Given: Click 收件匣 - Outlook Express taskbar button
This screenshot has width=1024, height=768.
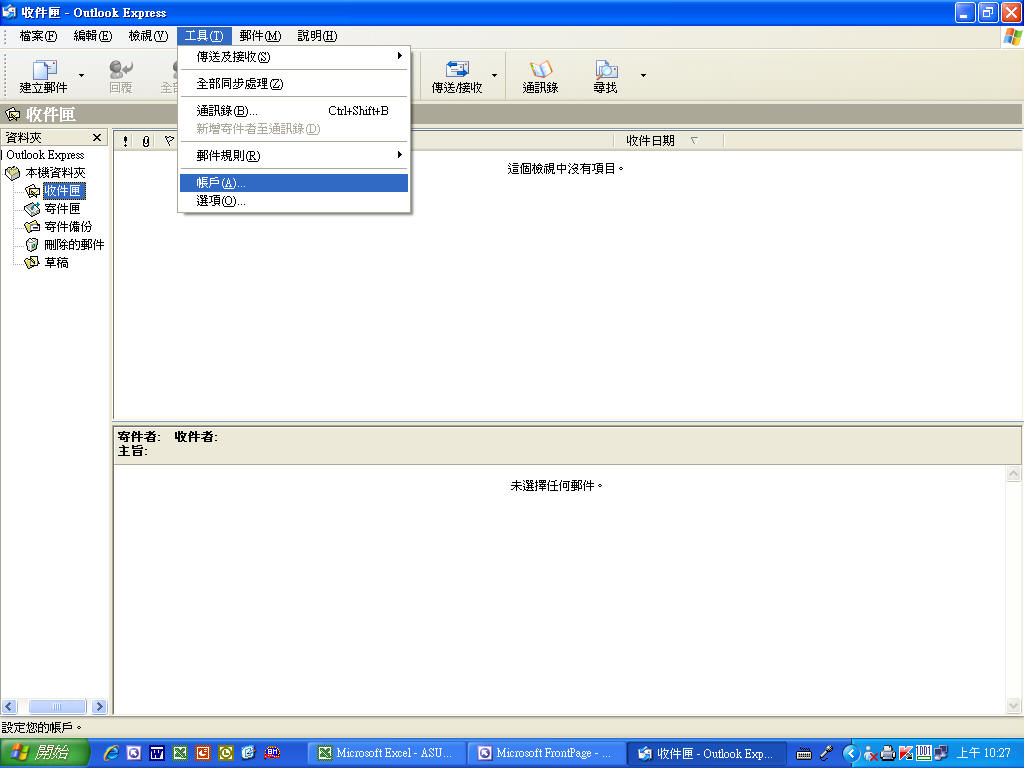Looking at the screenshot, I should tap(707, 753).
